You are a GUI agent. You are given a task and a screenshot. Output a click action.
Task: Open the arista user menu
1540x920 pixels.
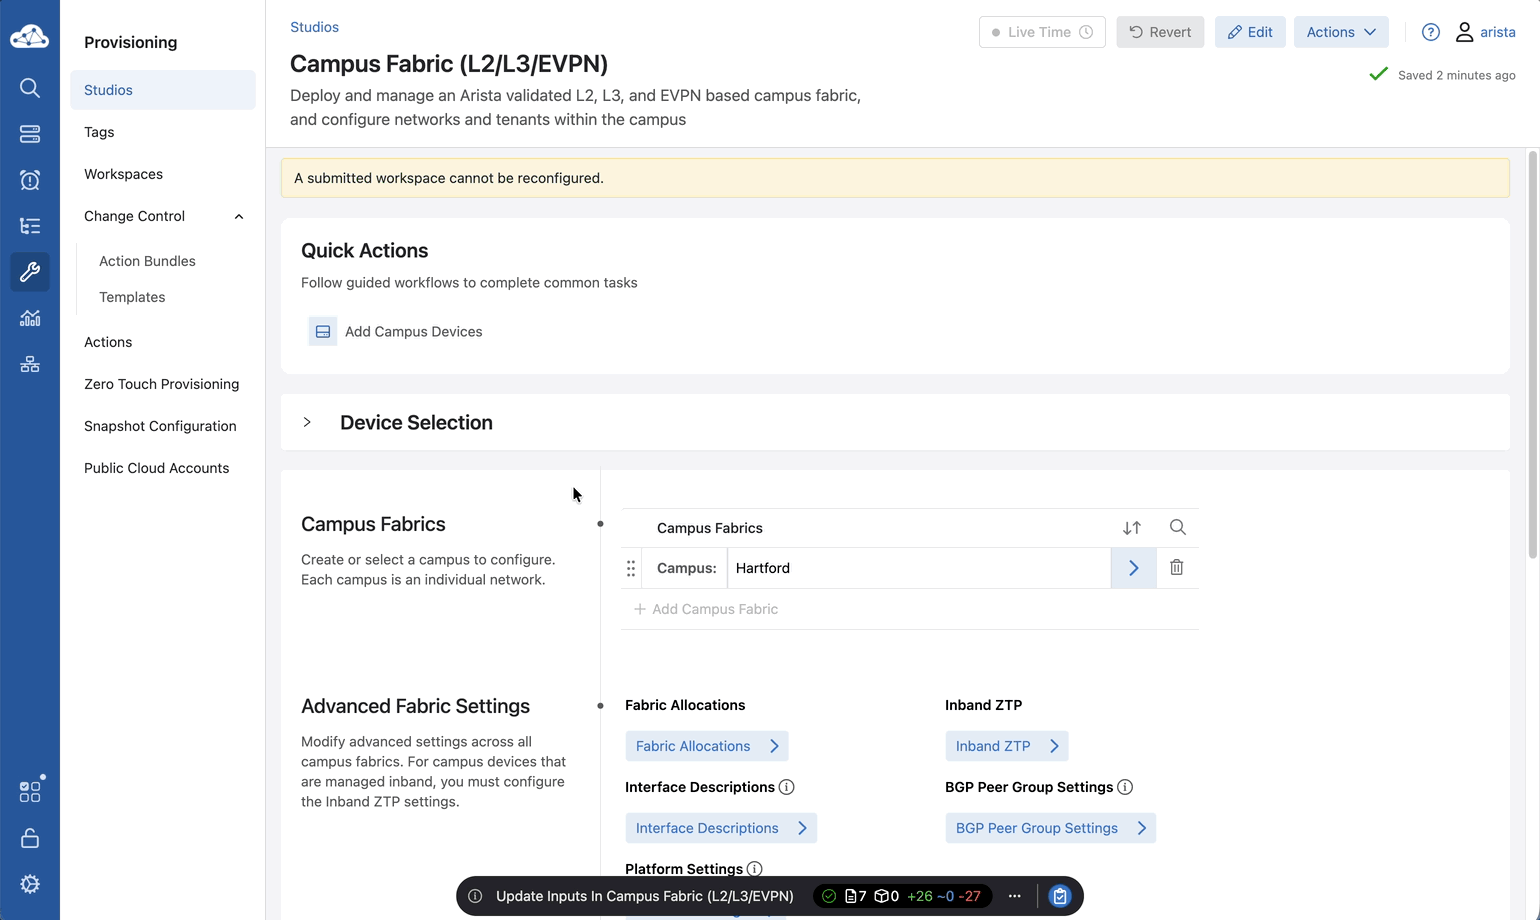click(1485, 32)
